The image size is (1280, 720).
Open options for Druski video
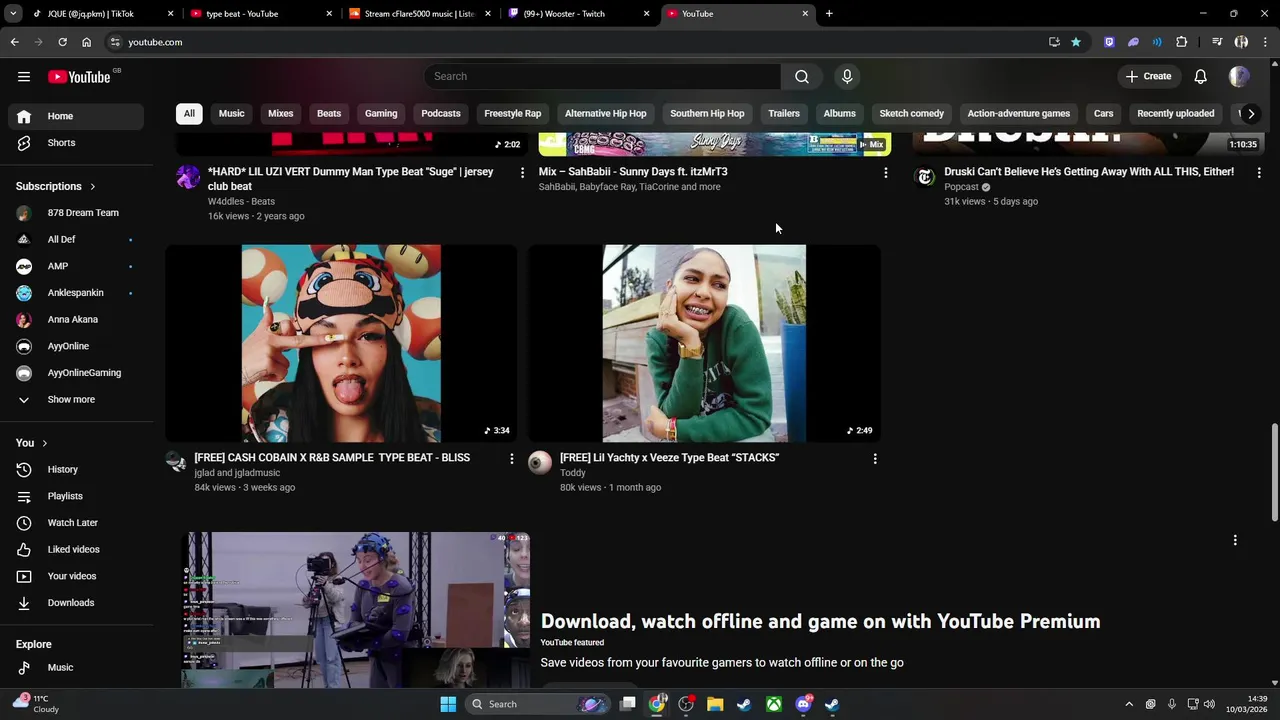[1259, 173]
